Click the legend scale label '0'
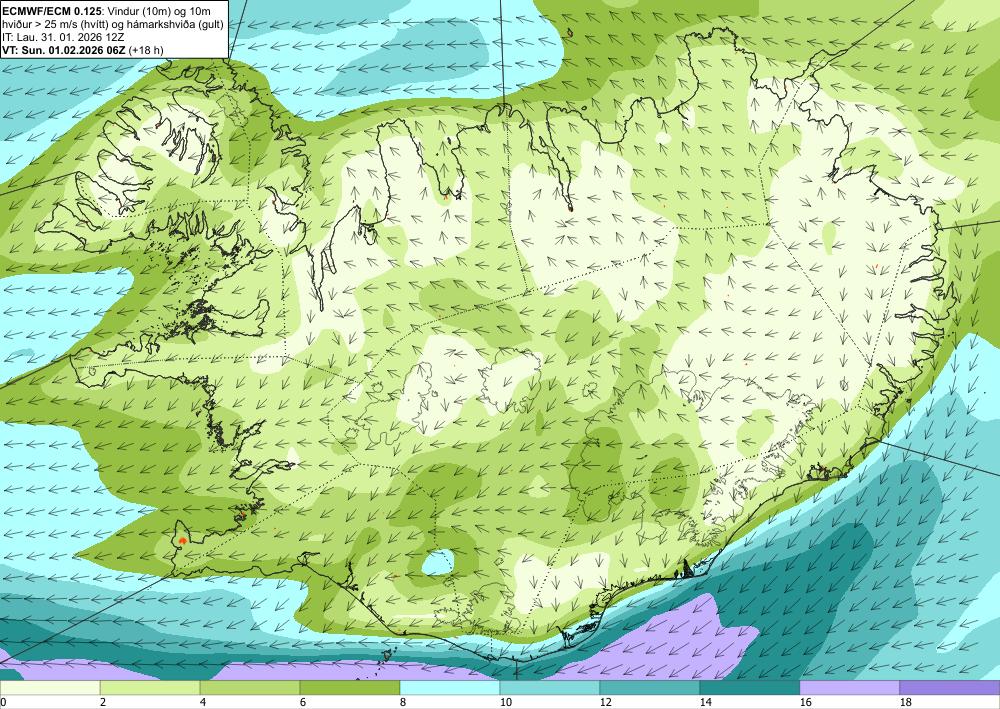This screenshot has height=709, width=1000. [x=3, y=702]
